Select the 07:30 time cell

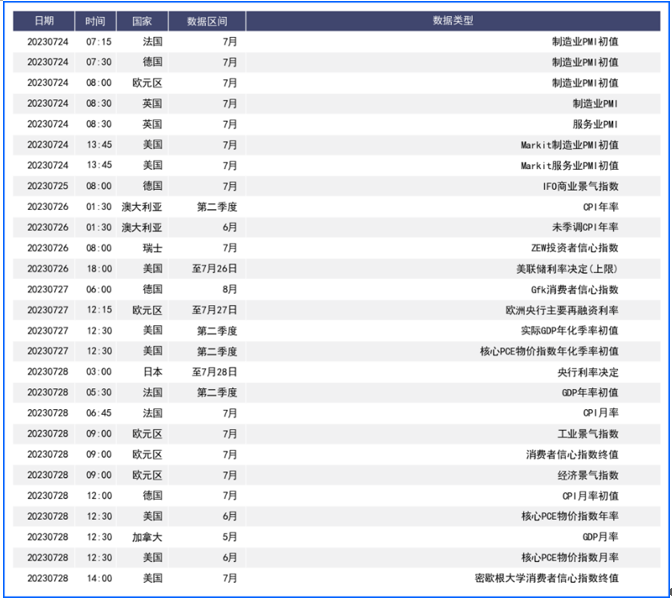[x=99, y=62]
